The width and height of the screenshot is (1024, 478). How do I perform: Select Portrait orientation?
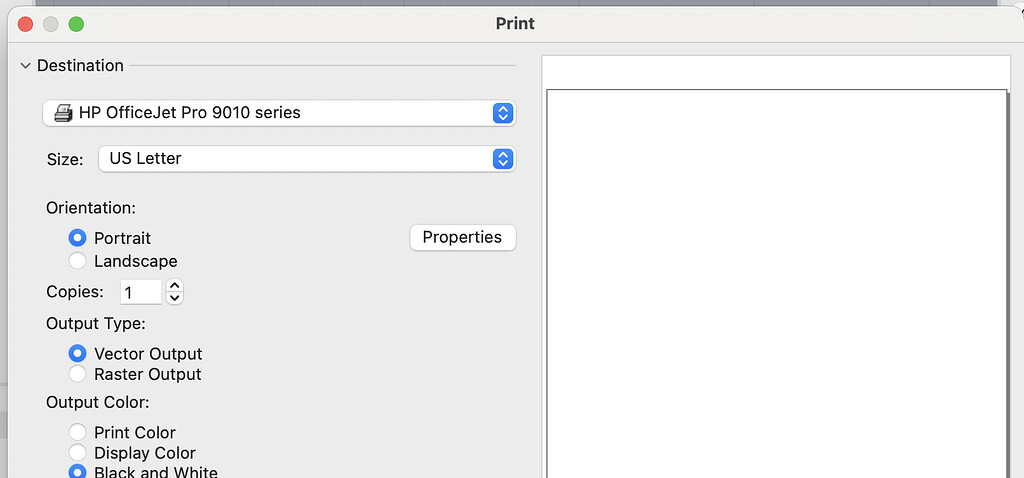click(x=77, y=238)
